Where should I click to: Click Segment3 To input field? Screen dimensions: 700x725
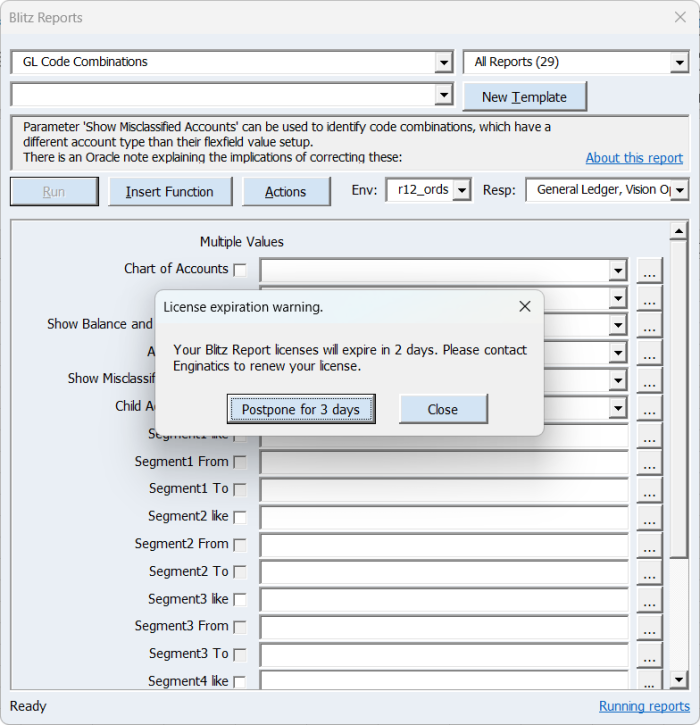click(444, 656)
